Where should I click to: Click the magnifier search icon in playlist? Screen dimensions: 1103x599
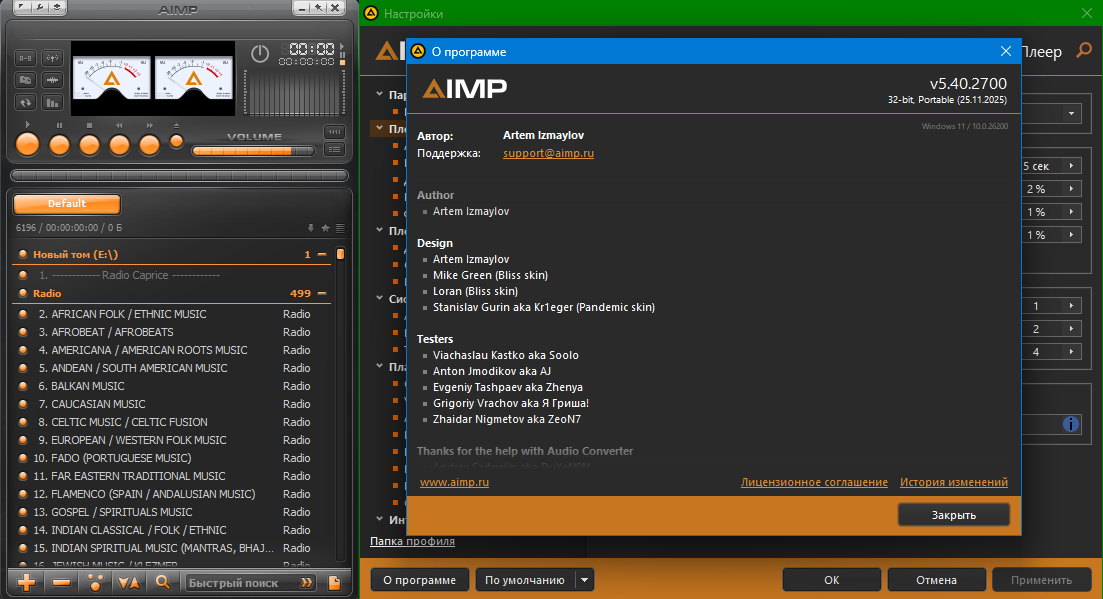coord(162,582)
